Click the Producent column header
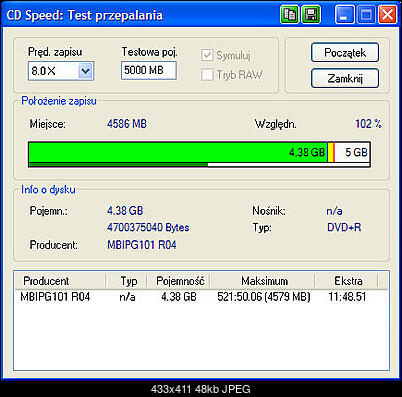The image size is (402, 397). [x=60, y=281]
